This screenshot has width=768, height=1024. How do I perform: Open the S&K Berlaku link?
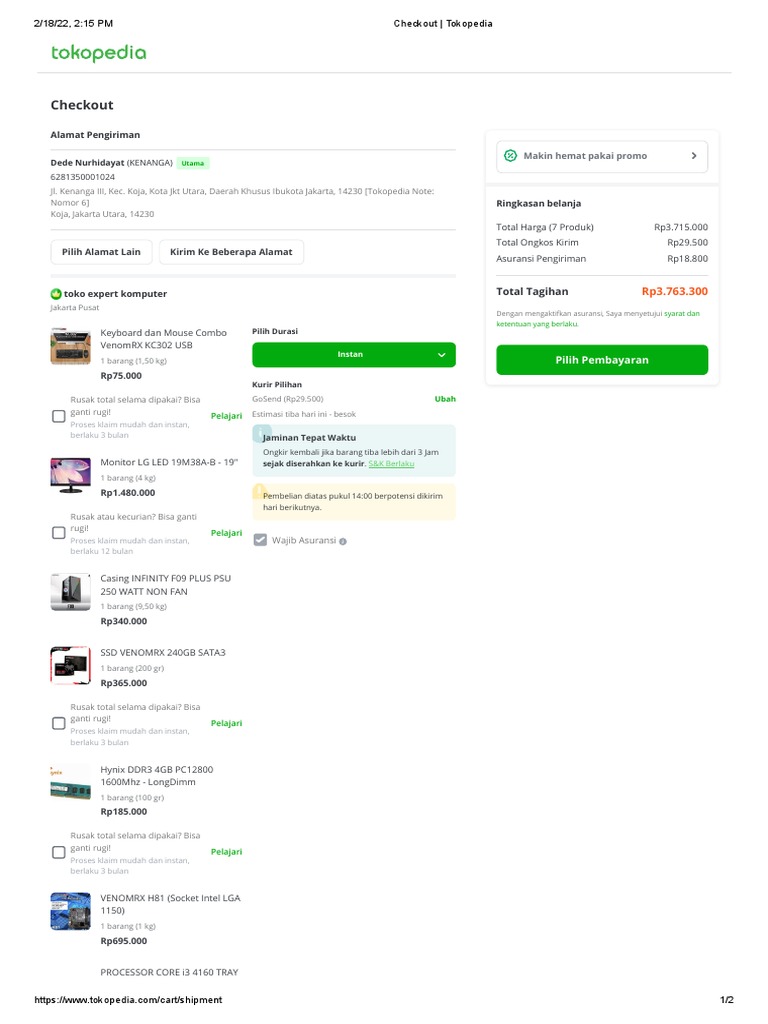pyautogui.click(x=391, y=464)
